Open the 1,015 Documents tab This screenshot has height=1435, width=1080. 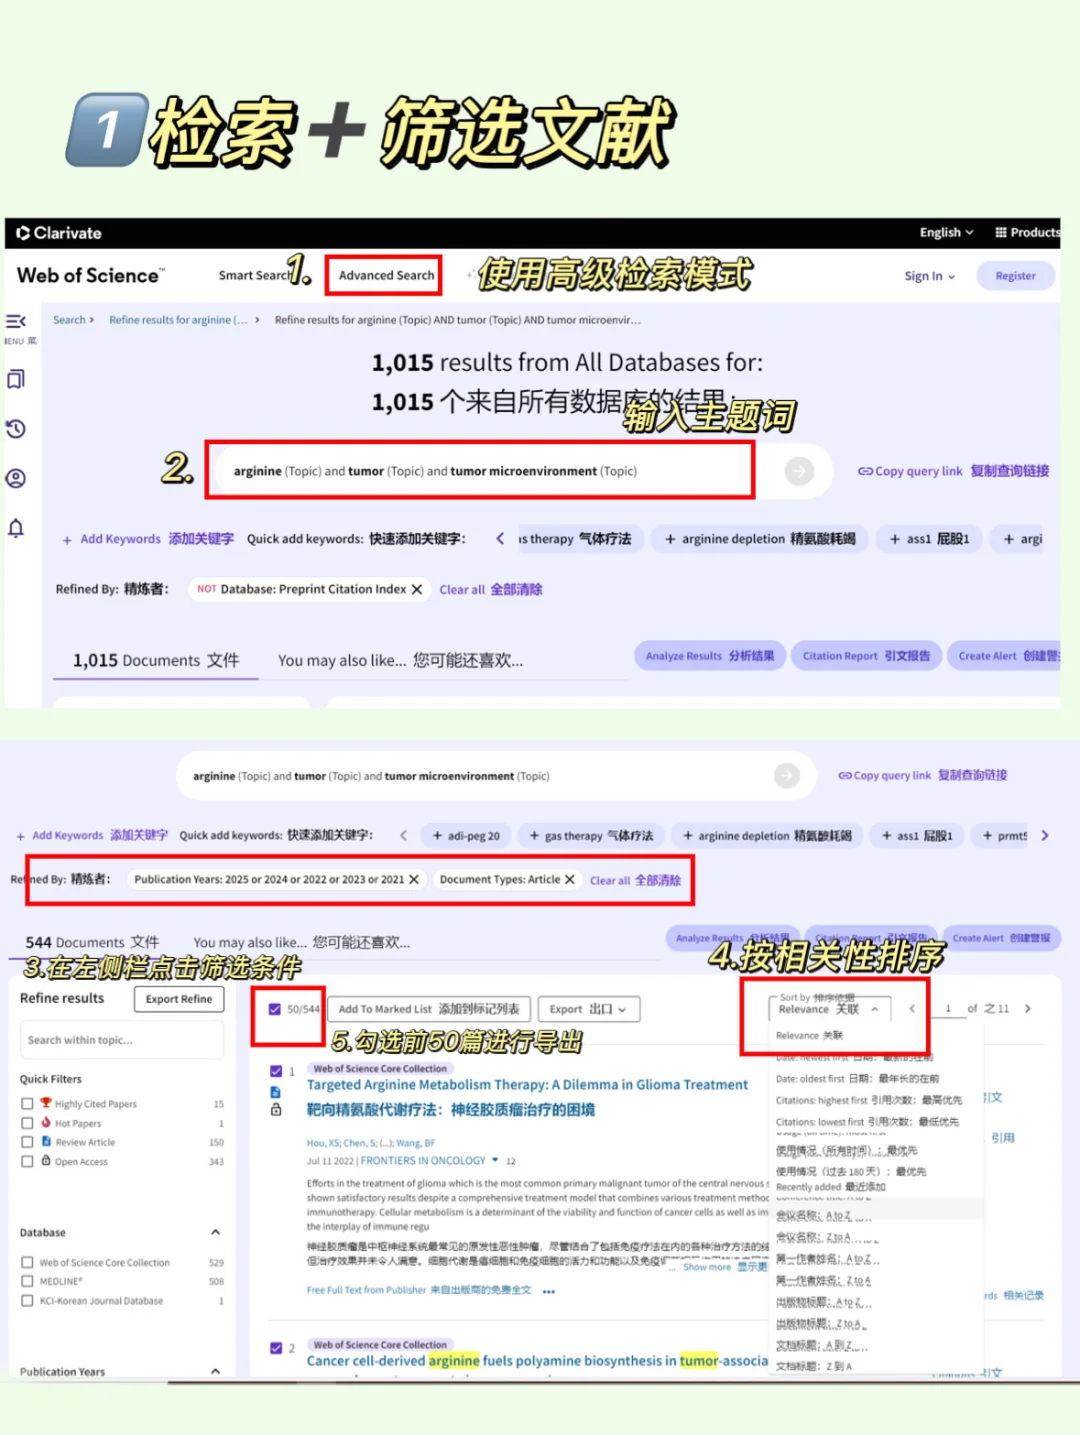tap(156, 660)
